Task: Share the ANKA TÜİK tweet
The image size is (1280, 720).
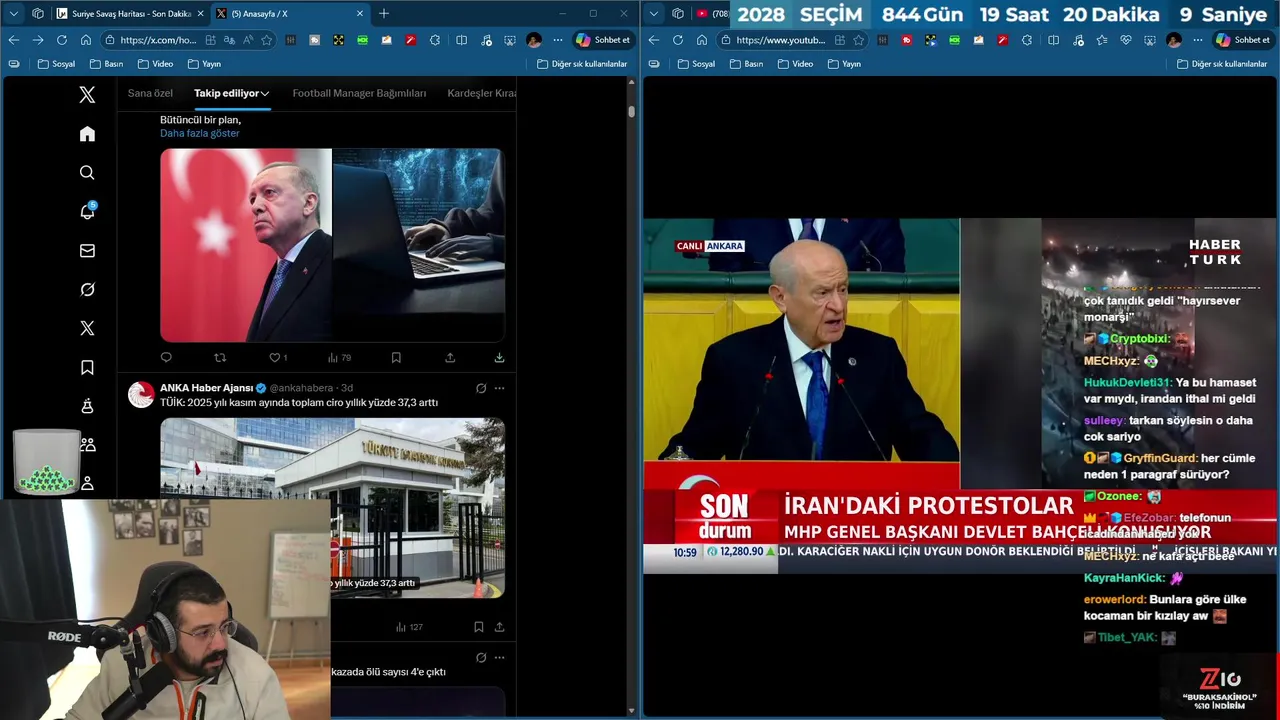Action: click(499, 627)
